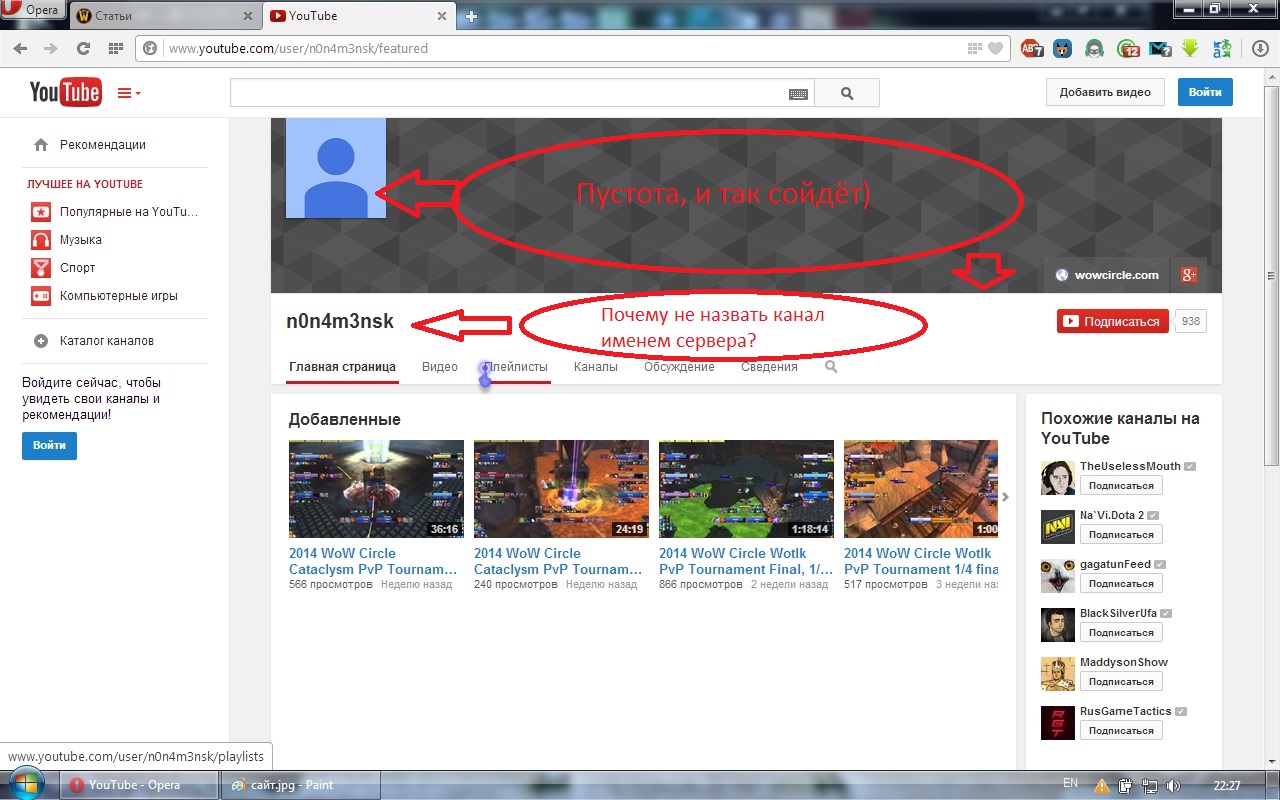The image size is (1280, 800).
Task: Open the Speed Dial grid icon
Action: (115, 48)
